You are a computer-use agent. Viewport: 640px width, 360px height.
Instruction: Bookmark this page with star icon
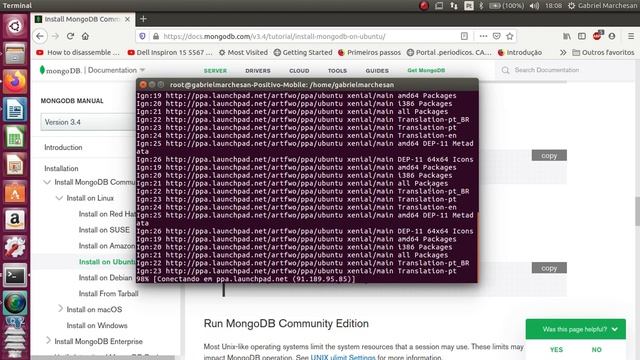tap(510, 36)
